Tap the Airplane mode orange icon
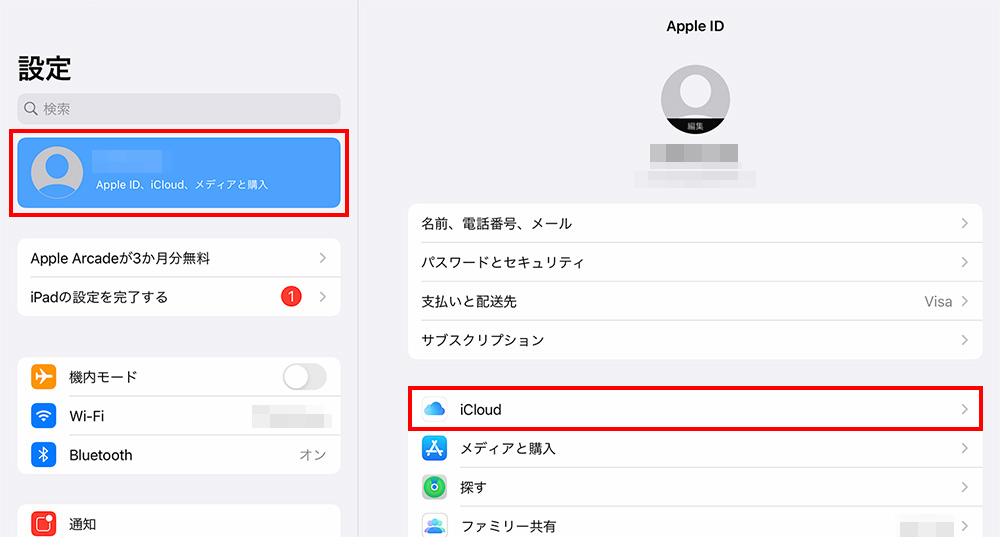 pyautogui.click(x=43, y=377)
